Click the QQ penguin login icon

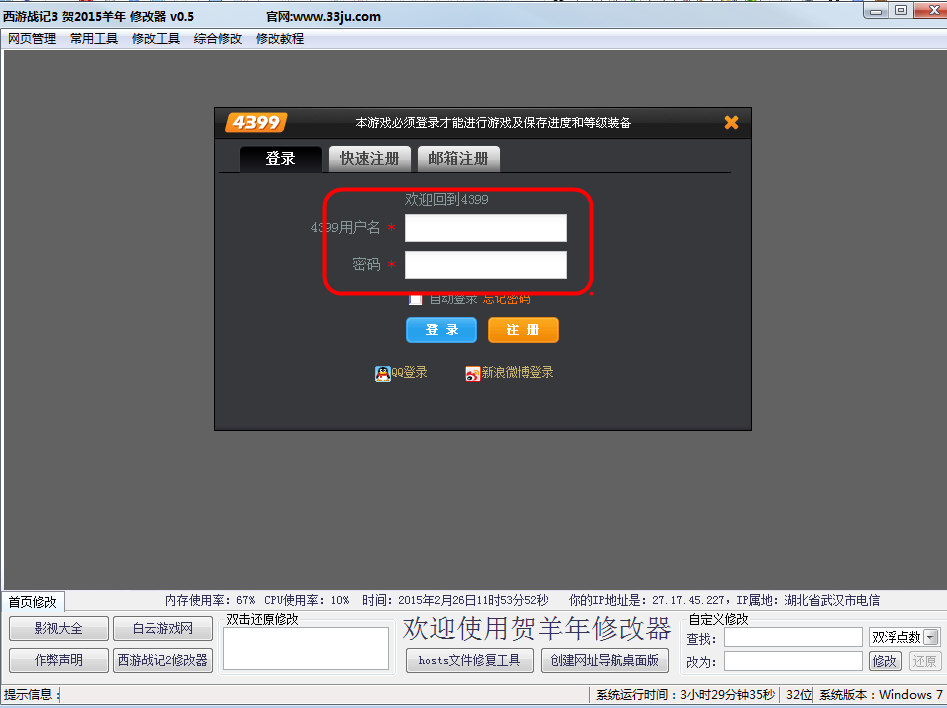382,373
